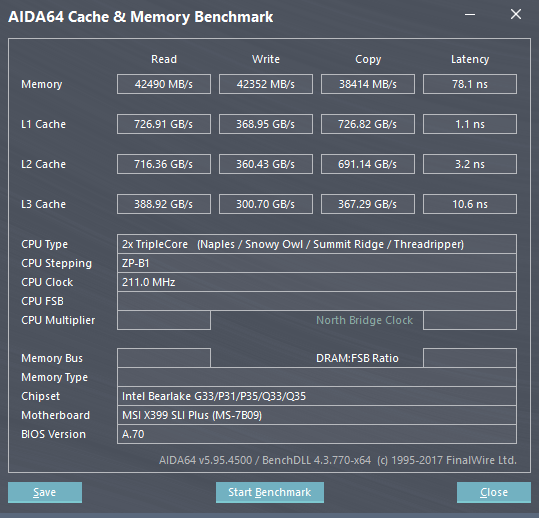Click the empty CPU FSB field
Image resolution: width=539 pixels, height=518 pixels.
[317, 301]
